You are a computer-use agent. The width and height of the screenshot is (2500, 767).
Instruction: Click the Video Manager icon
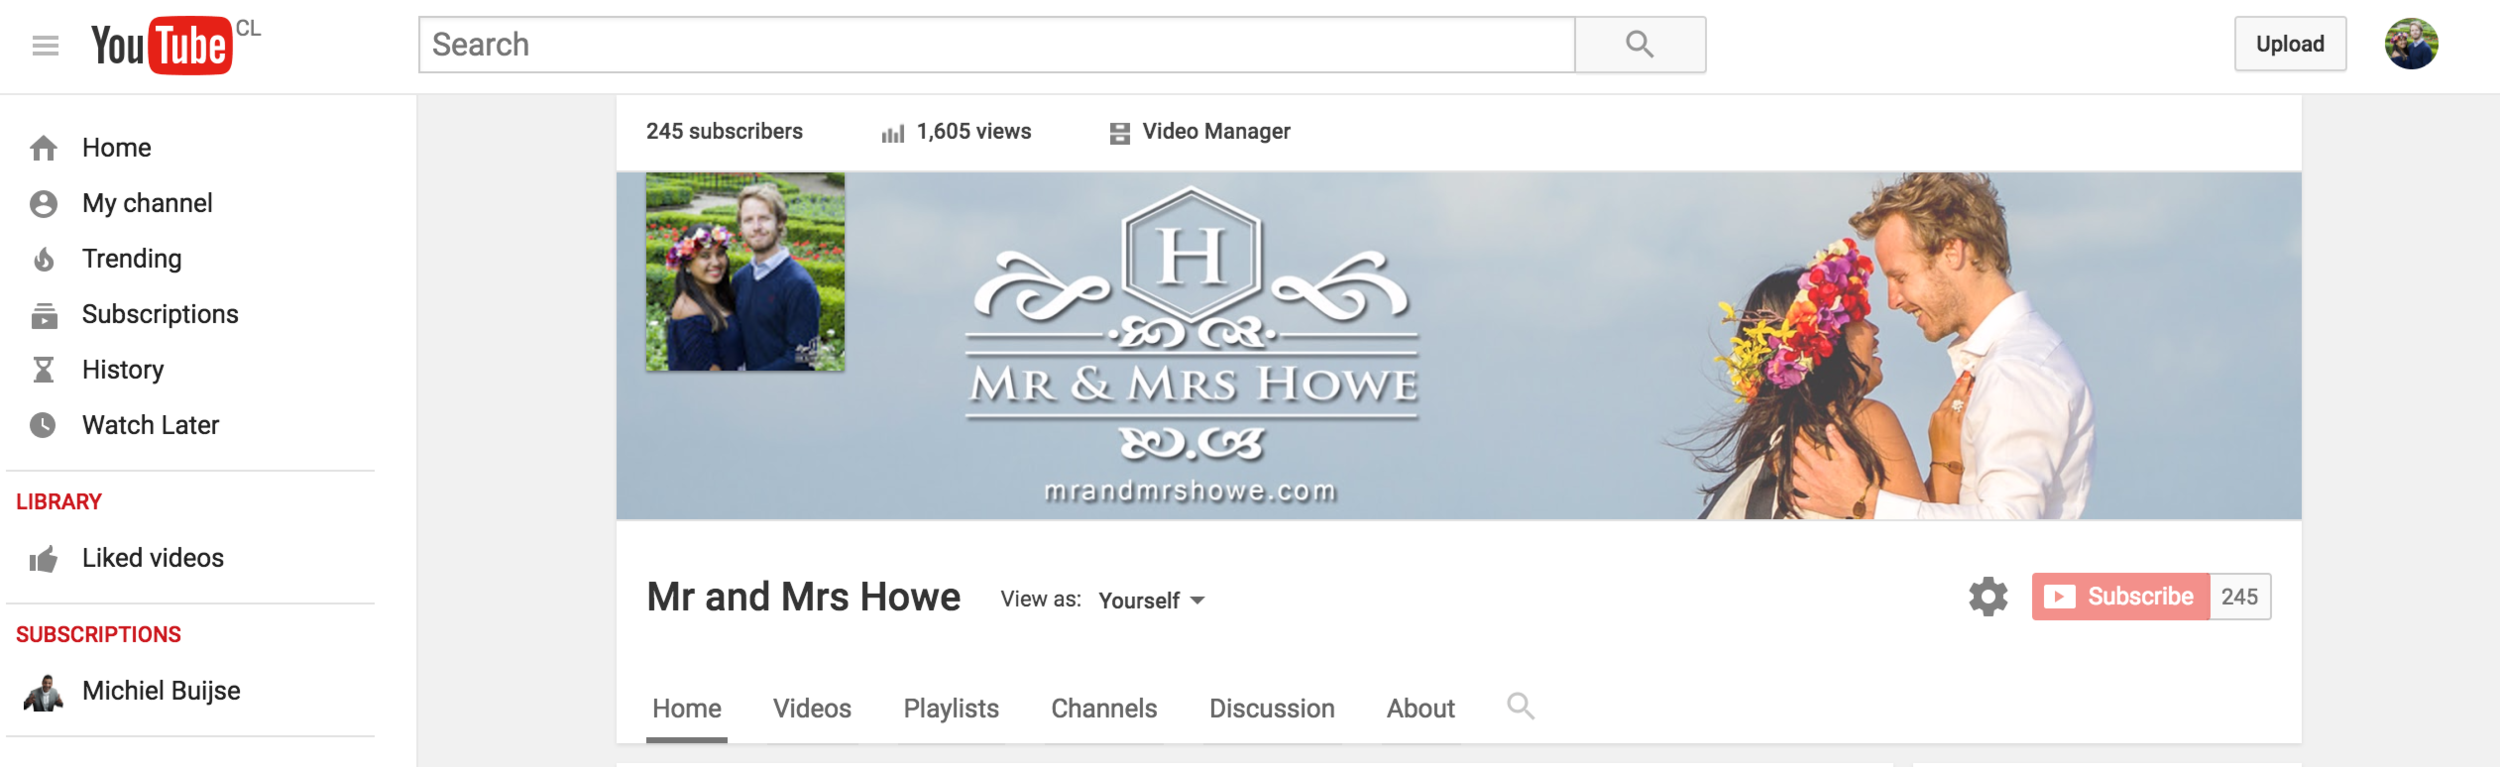pos(1120,133)
